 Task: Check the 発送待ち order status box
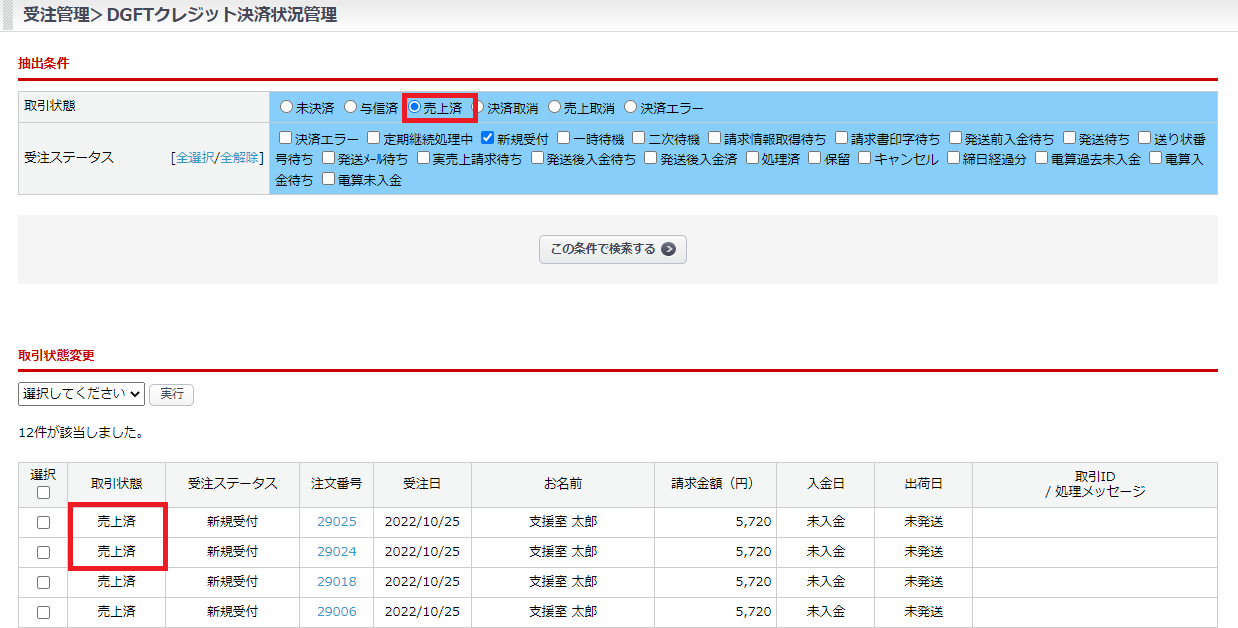point(1070,138)
